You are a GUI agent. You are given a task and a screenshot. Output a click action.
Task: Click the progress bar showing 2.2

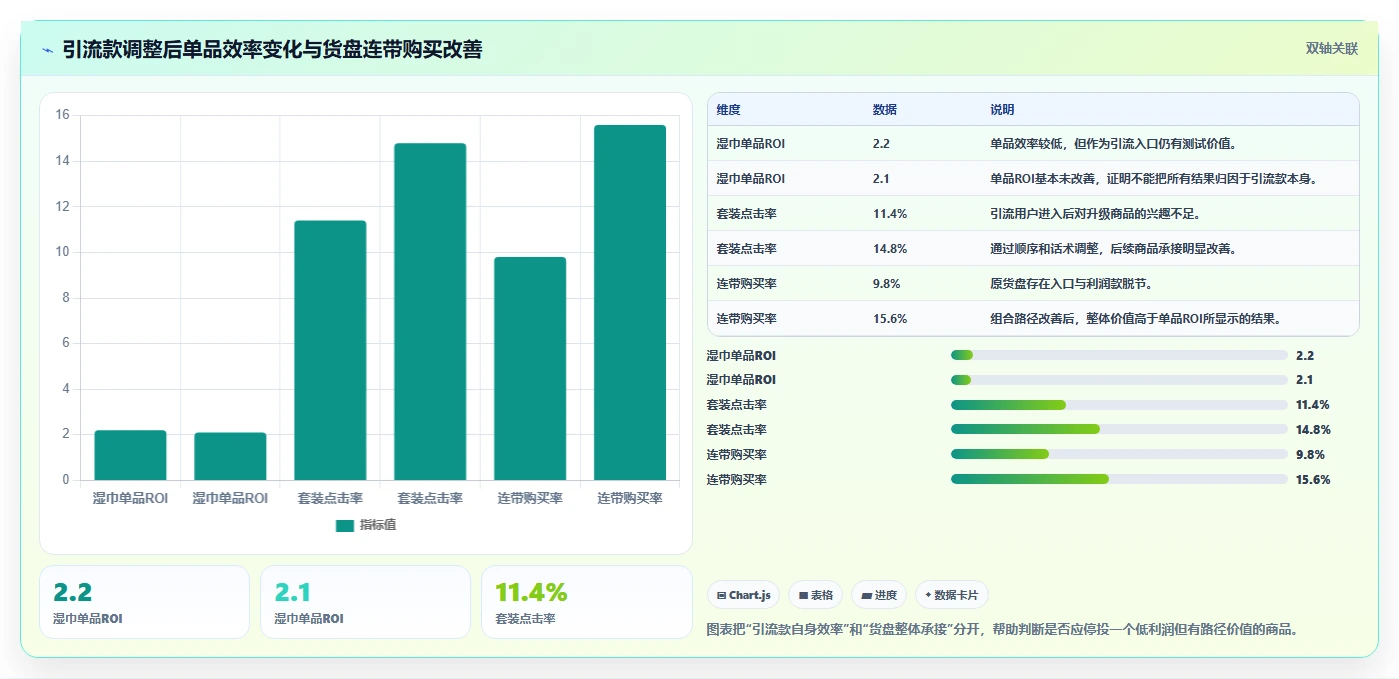[1119, 355]
